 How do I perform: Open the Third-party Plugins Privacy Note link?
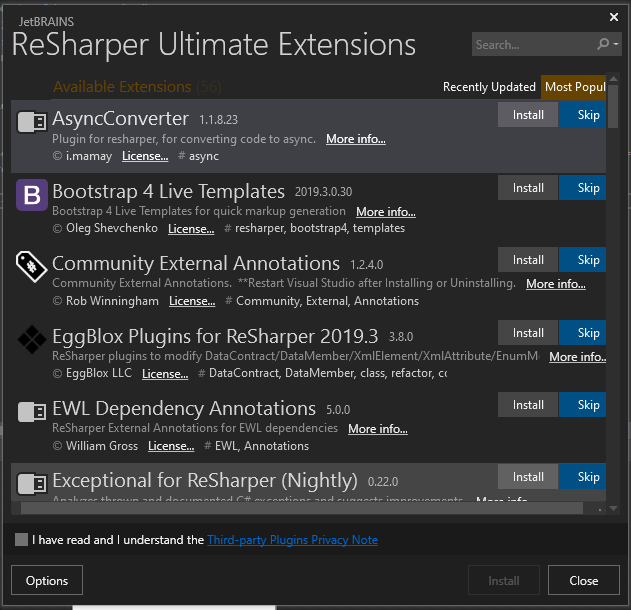coord(293,540)
